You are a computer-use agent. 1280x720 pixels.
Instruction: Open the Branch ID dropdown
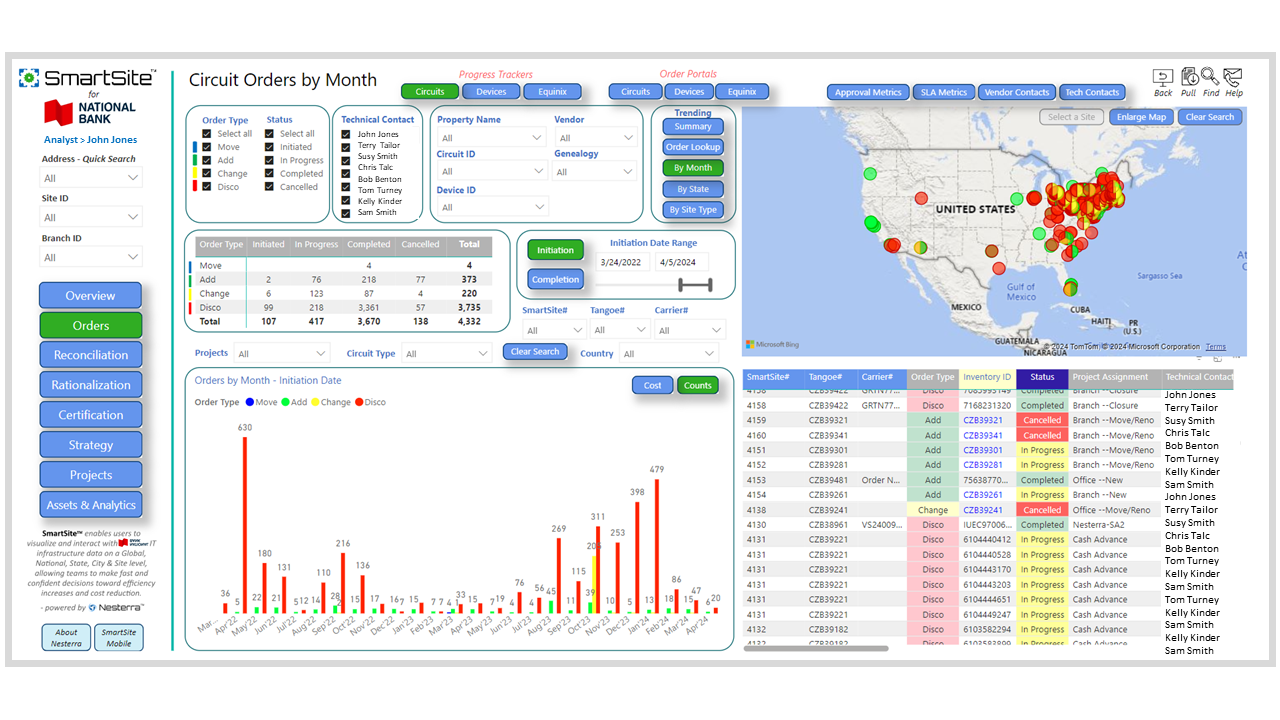coord(91,257)
